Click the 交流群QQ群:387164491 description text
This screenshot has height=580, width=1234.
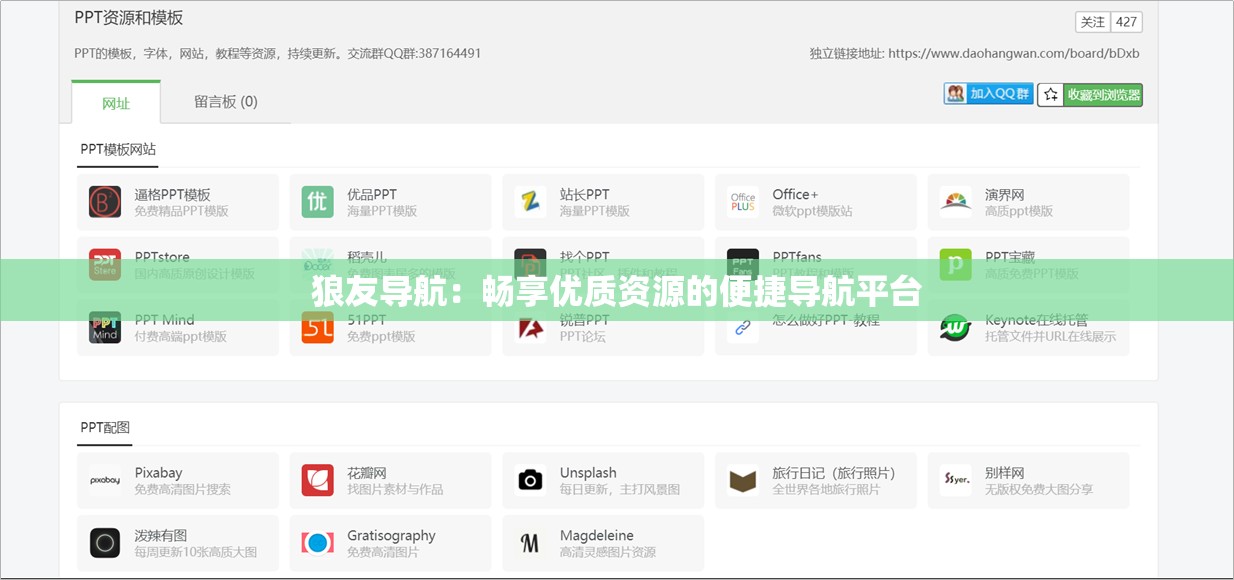point(415,53)
